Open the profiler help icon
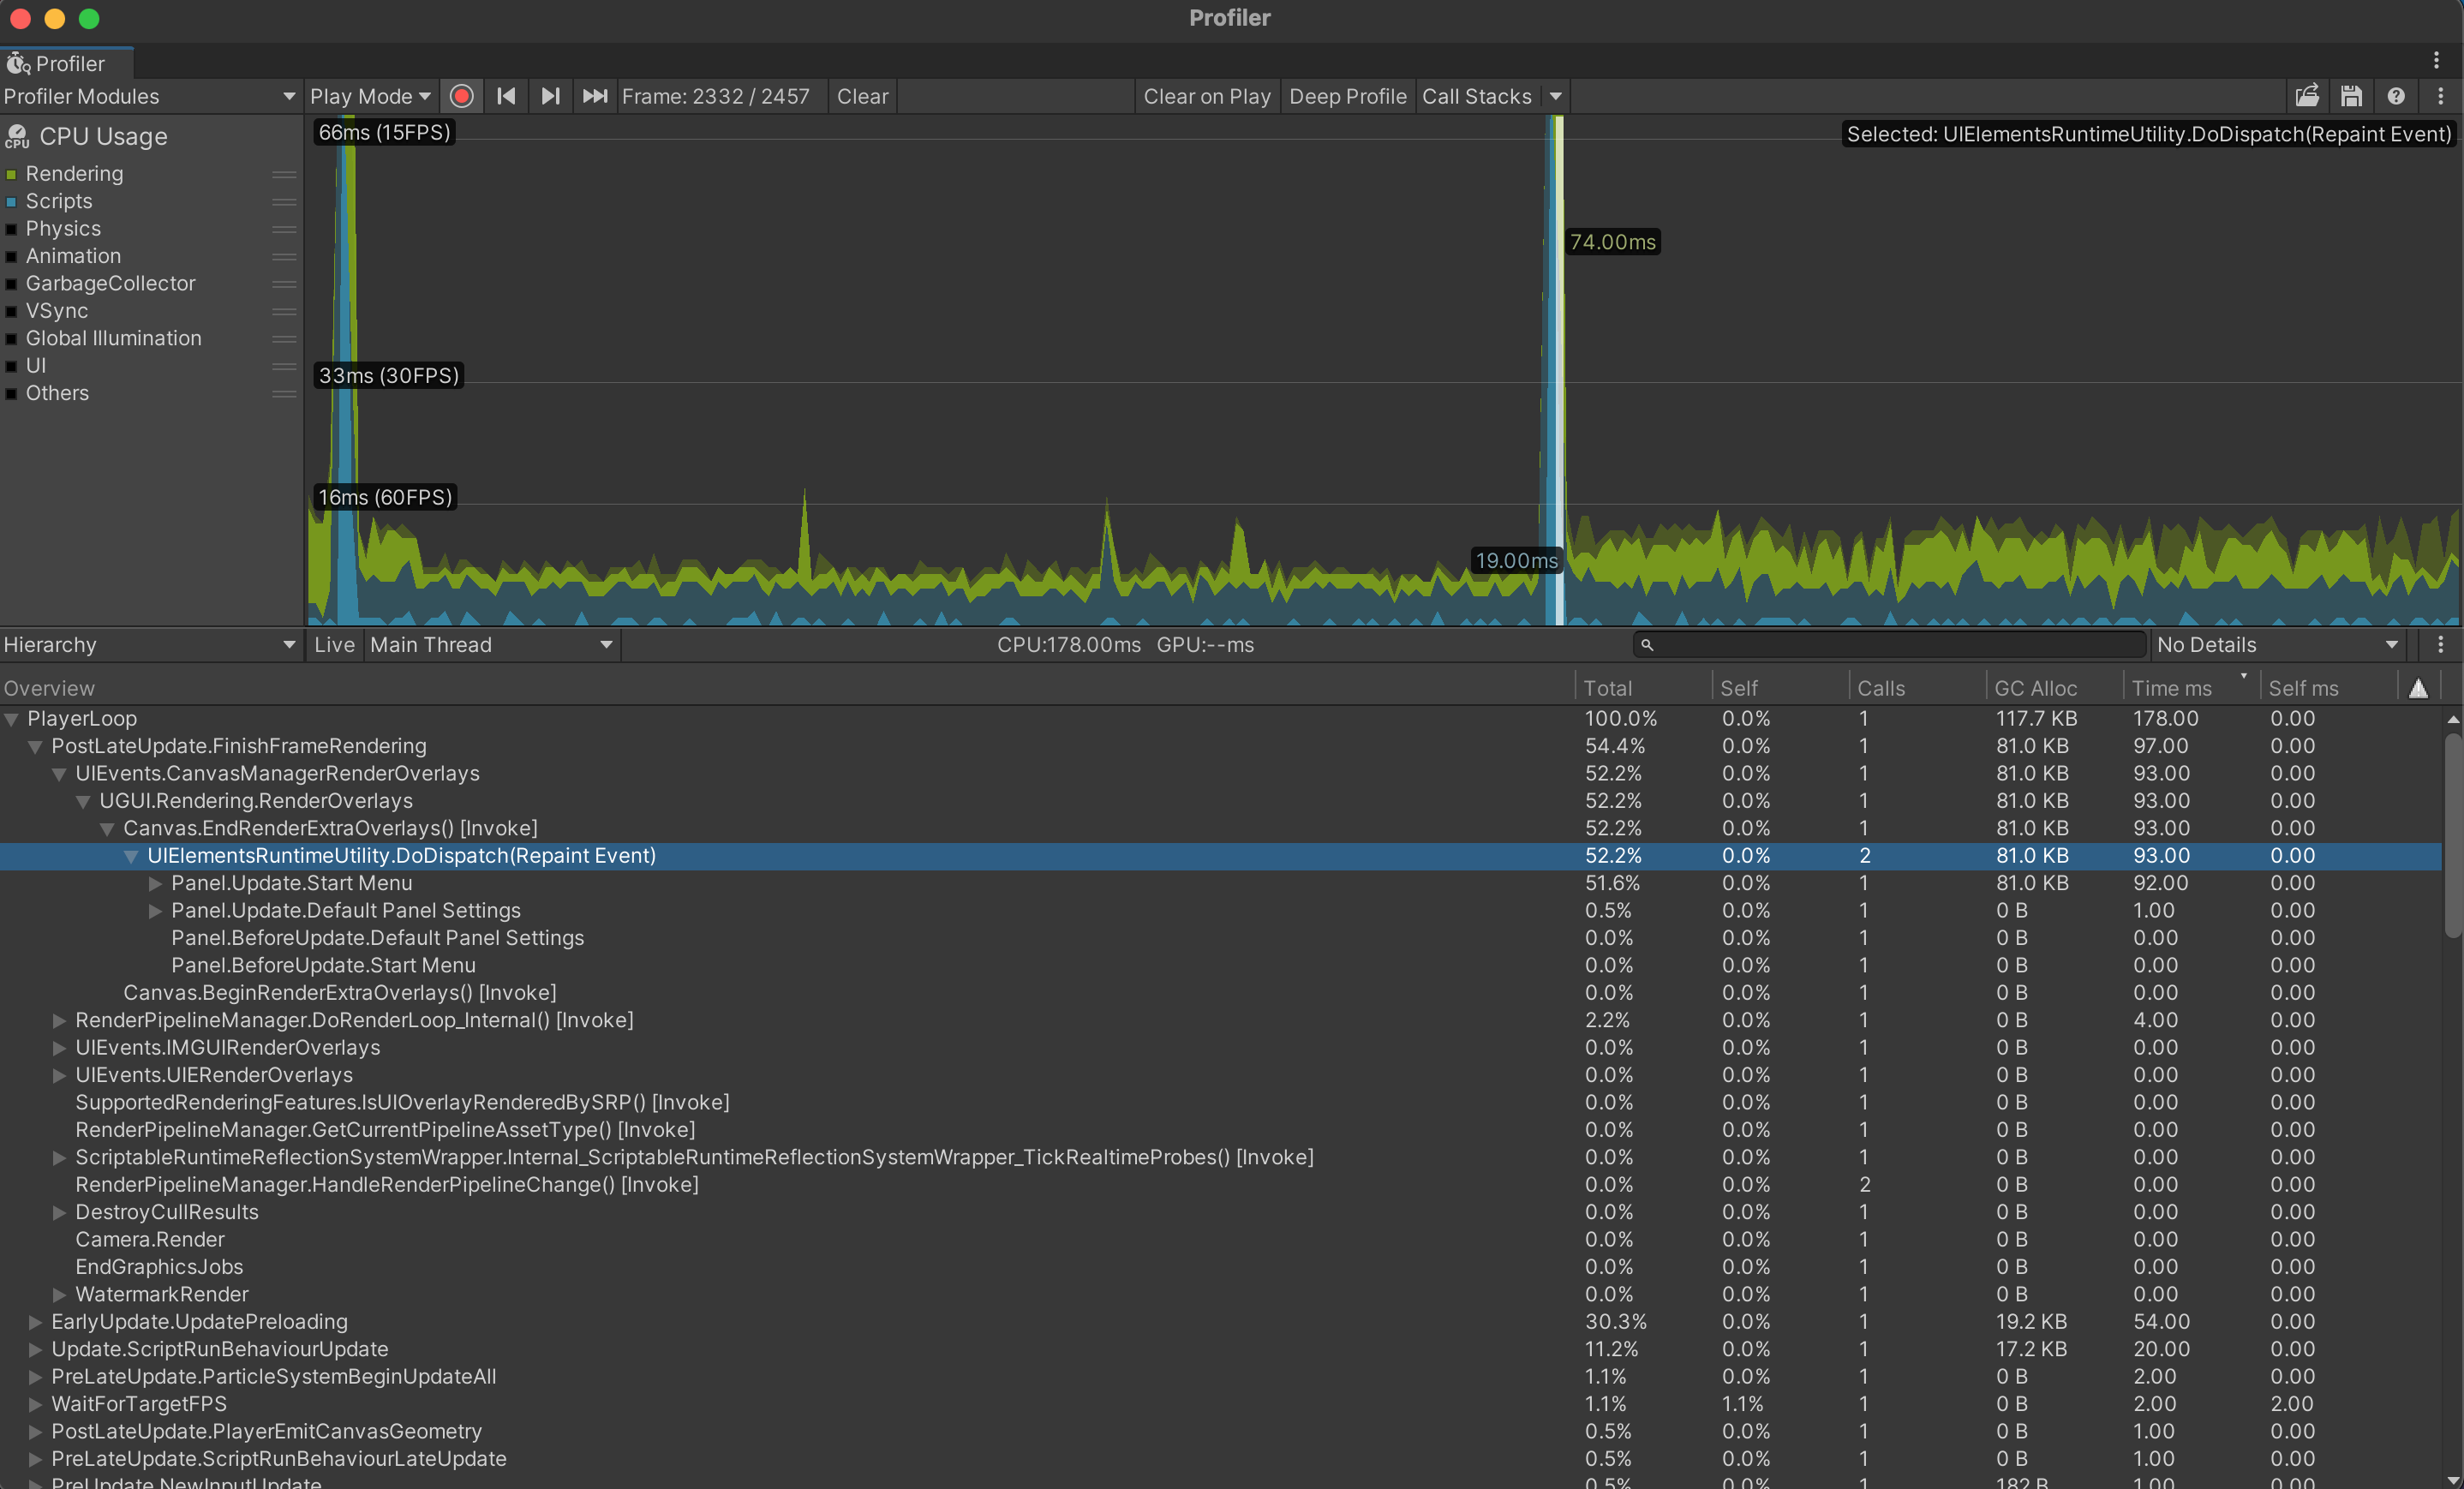The height and width of the screenshot is (1489, 2464). click(x=2396, y=96)
